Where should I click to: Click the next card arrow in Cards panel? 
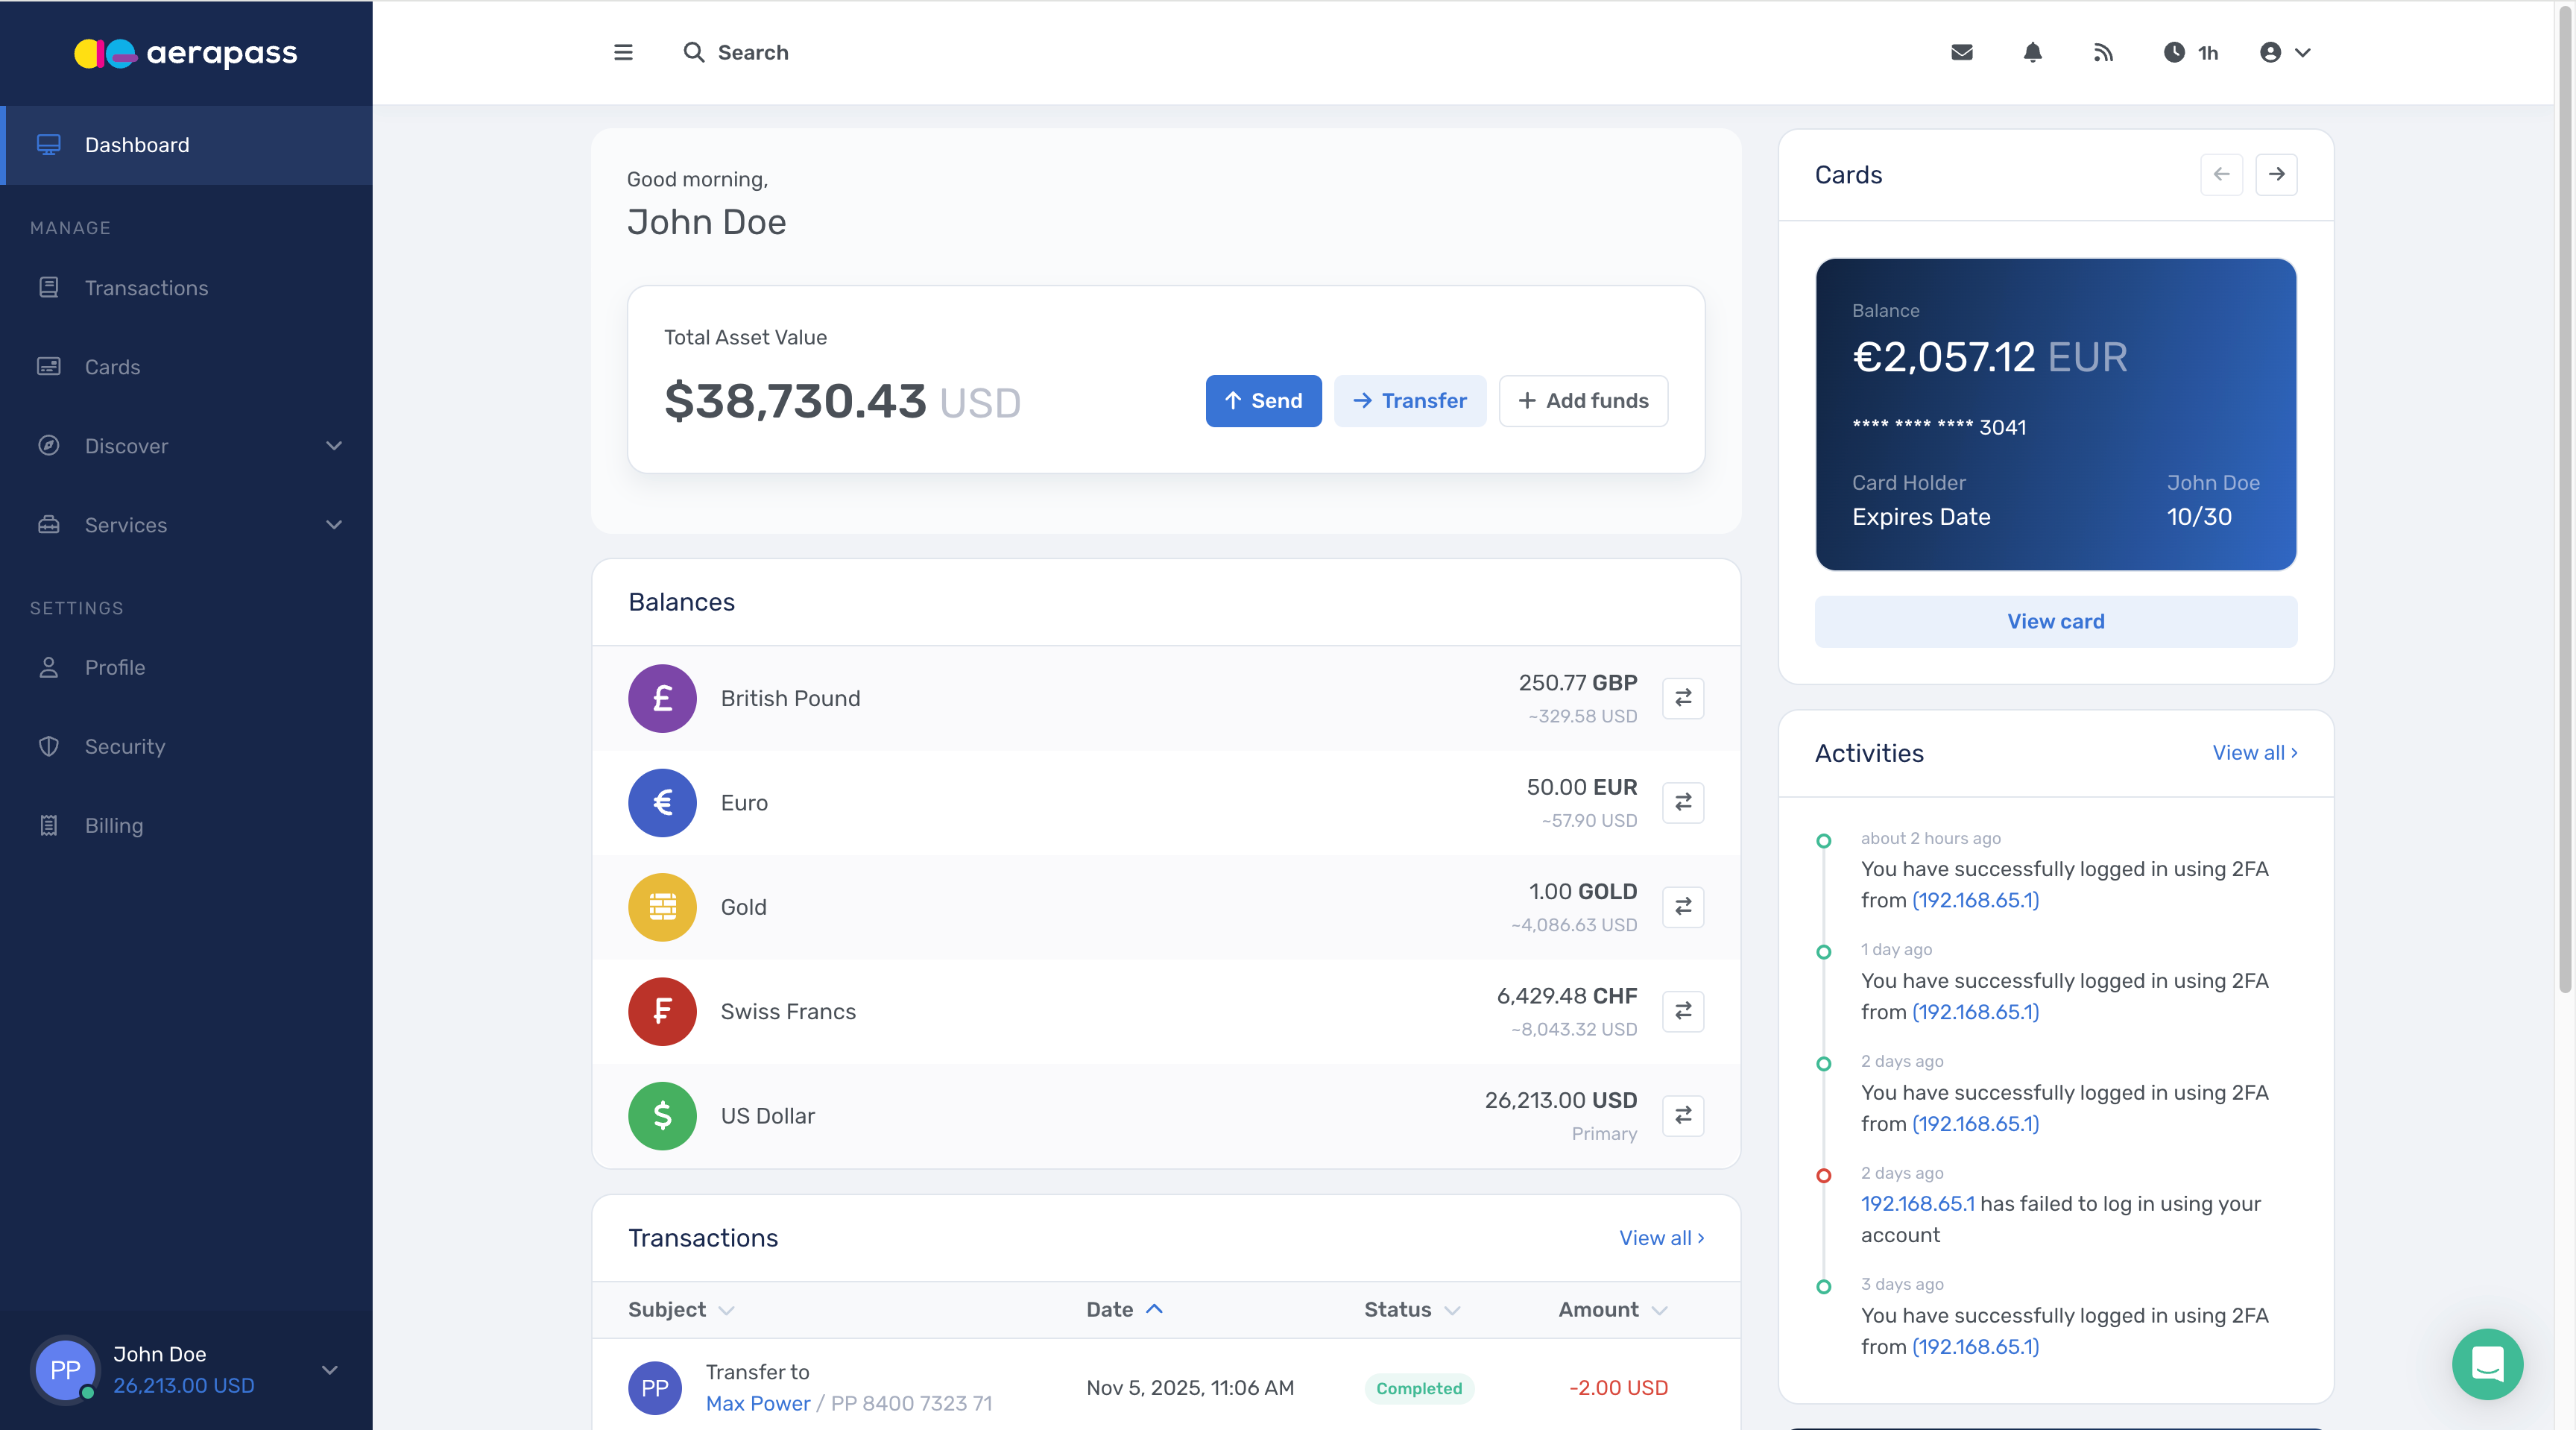pyautogui.click(x=2276, y=174)
